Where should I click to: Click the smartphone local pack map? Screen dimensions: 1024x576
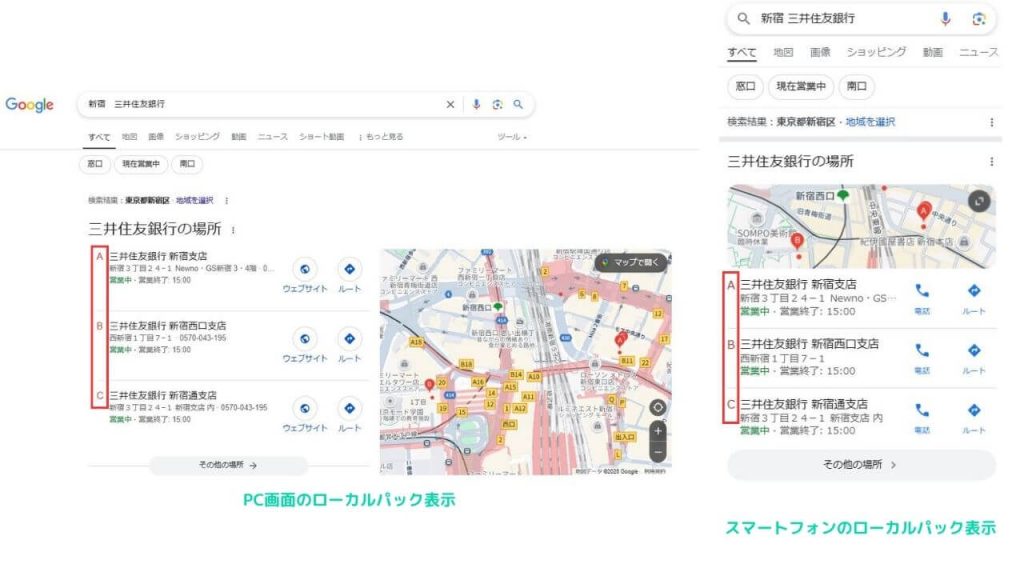pos(861,227)
